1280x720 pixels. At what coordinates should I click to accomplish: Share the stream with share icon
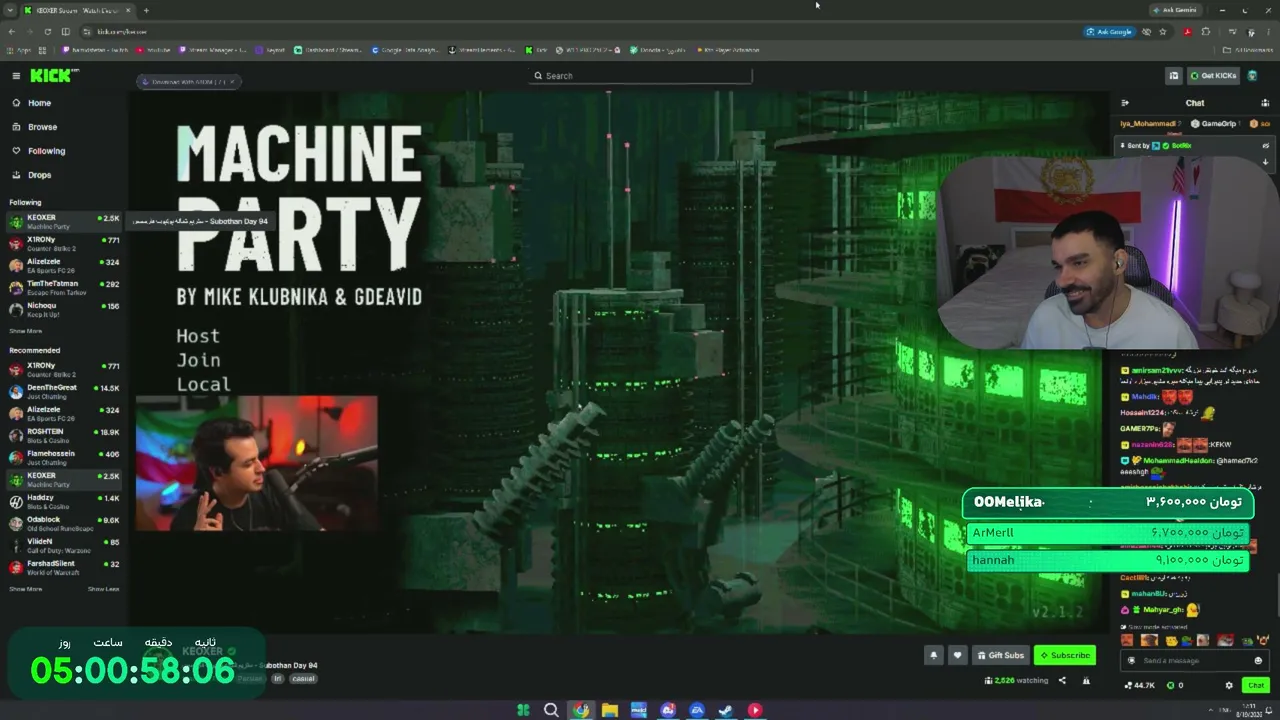coord(1062,681)
